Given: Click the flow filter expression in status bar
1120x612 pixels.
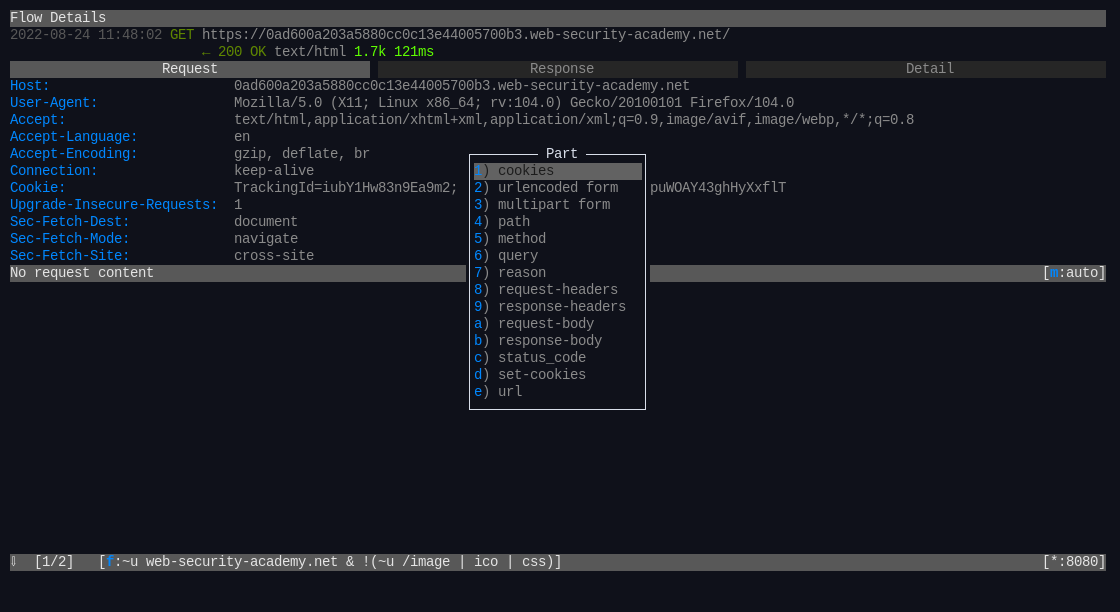Looking at the screenshot, I should [330, 562].
